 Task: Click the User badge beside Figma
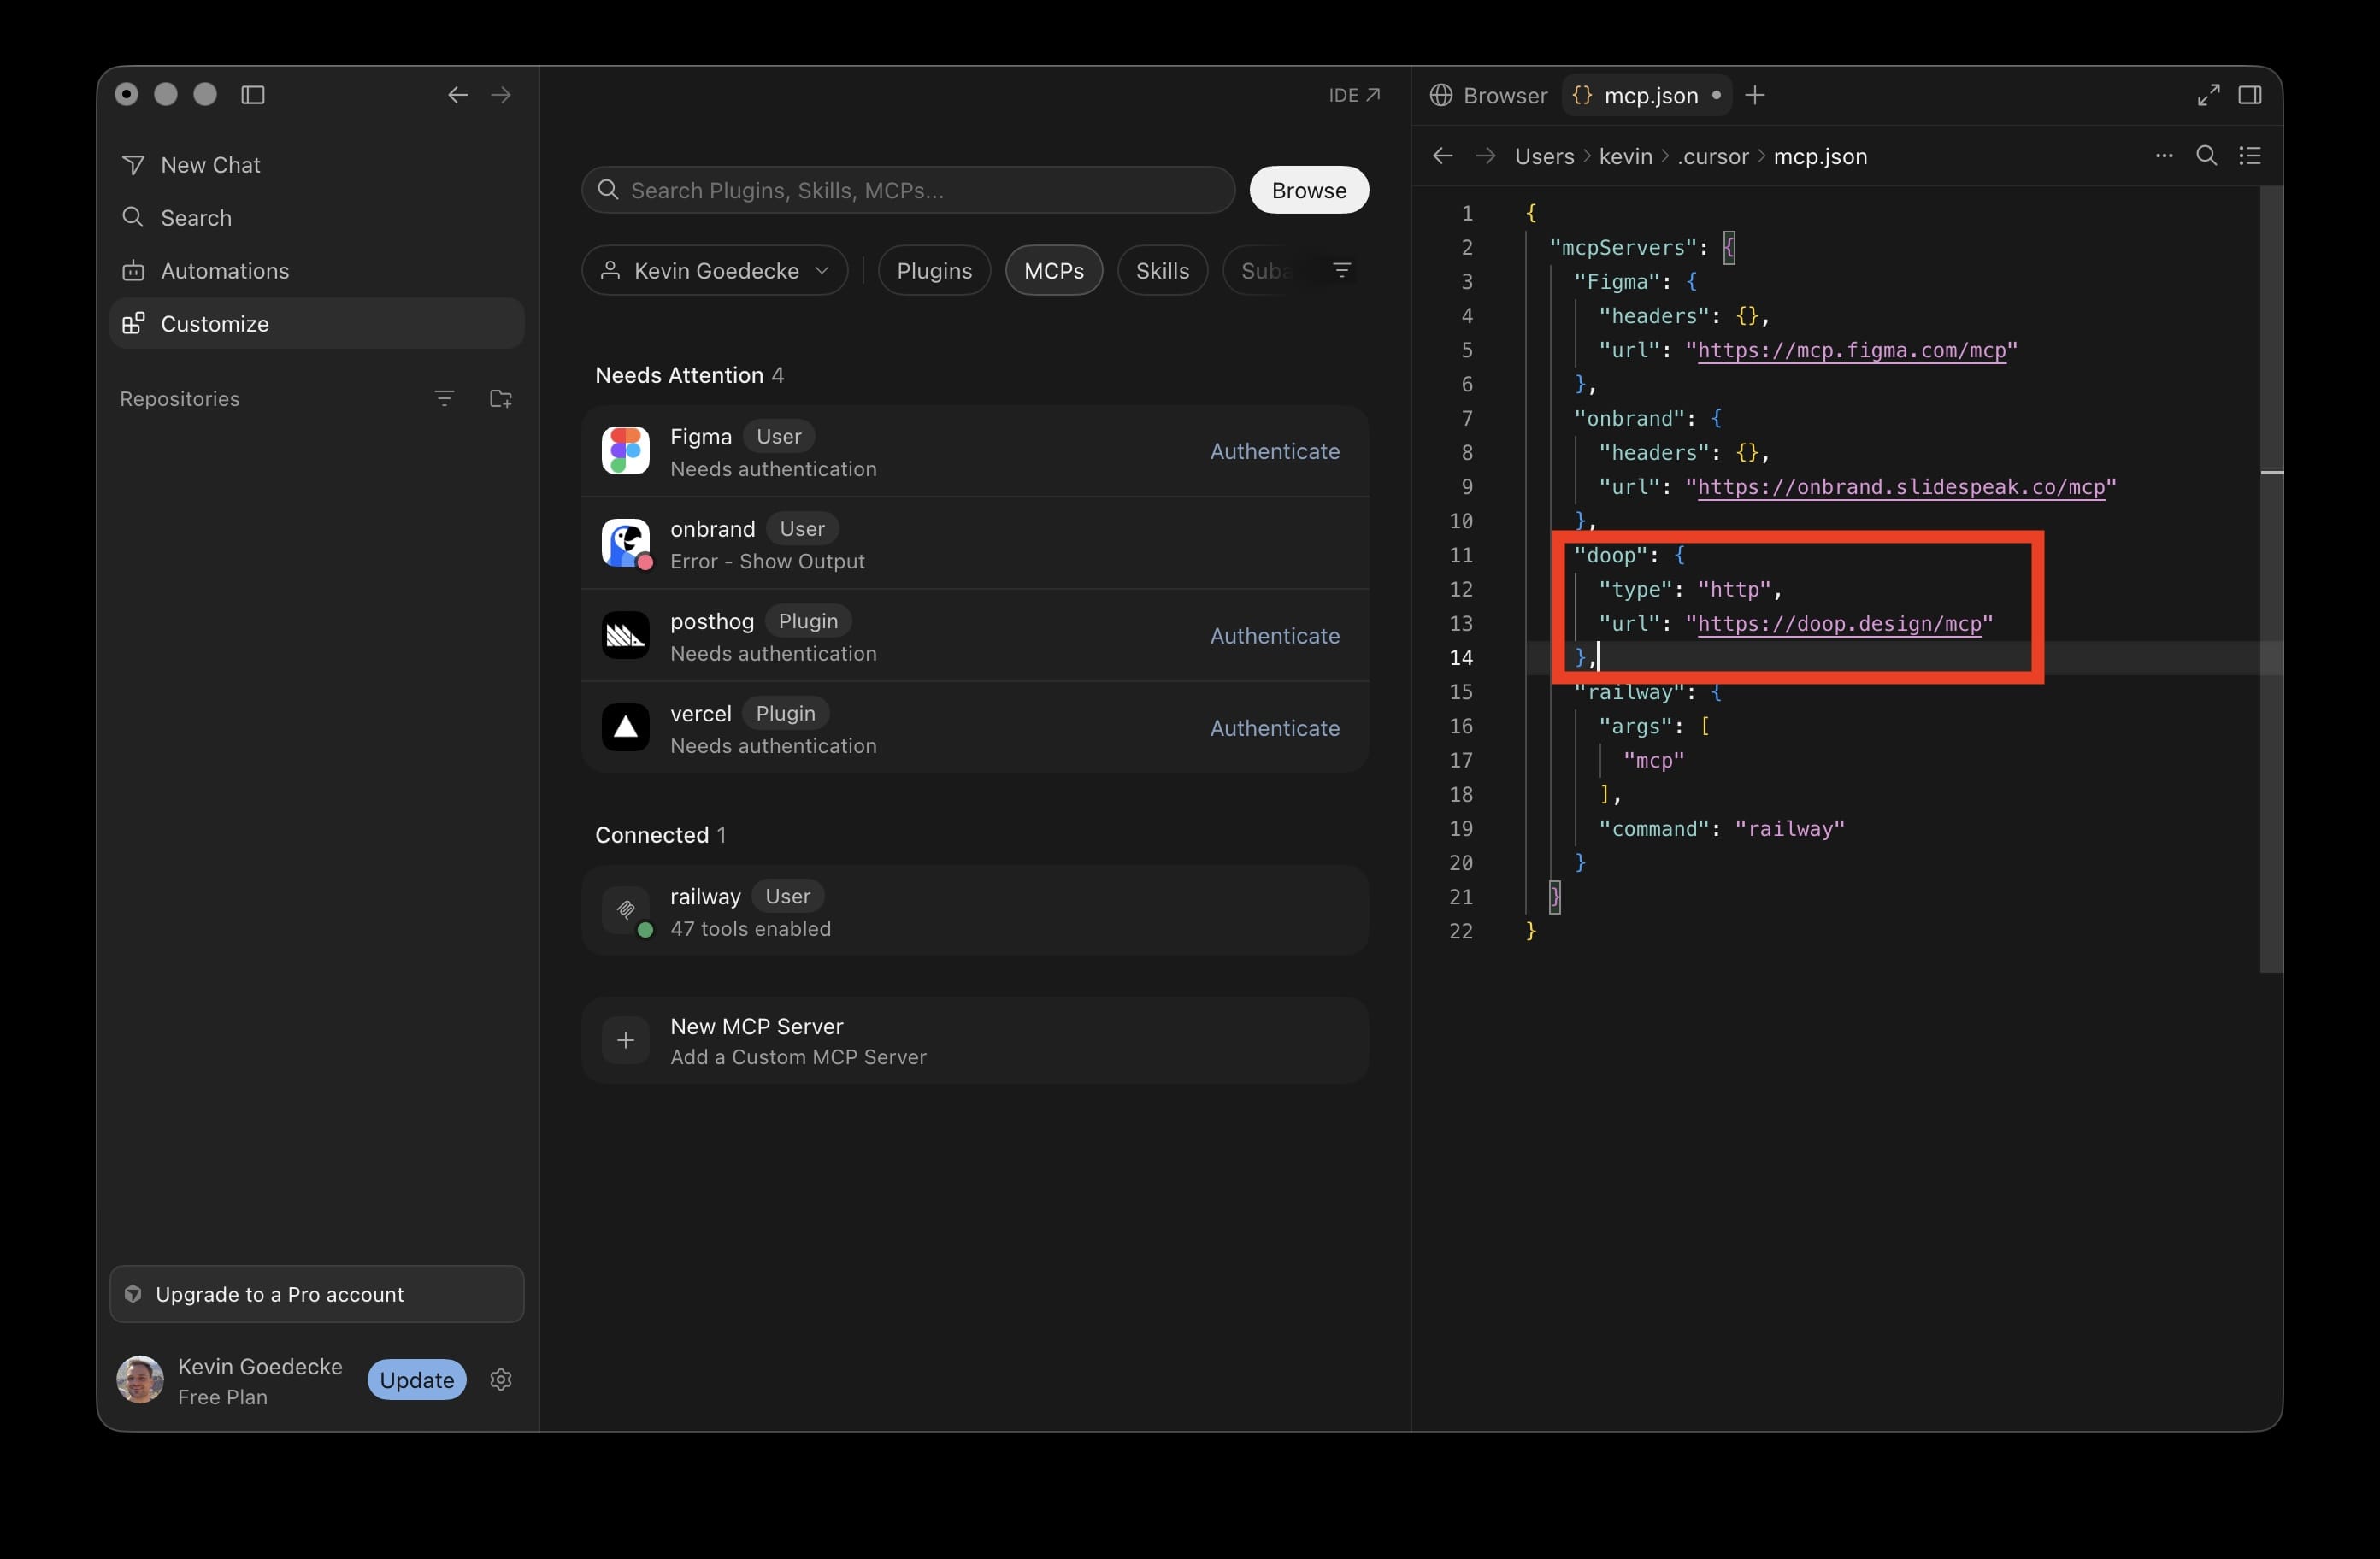coord(778,437)
